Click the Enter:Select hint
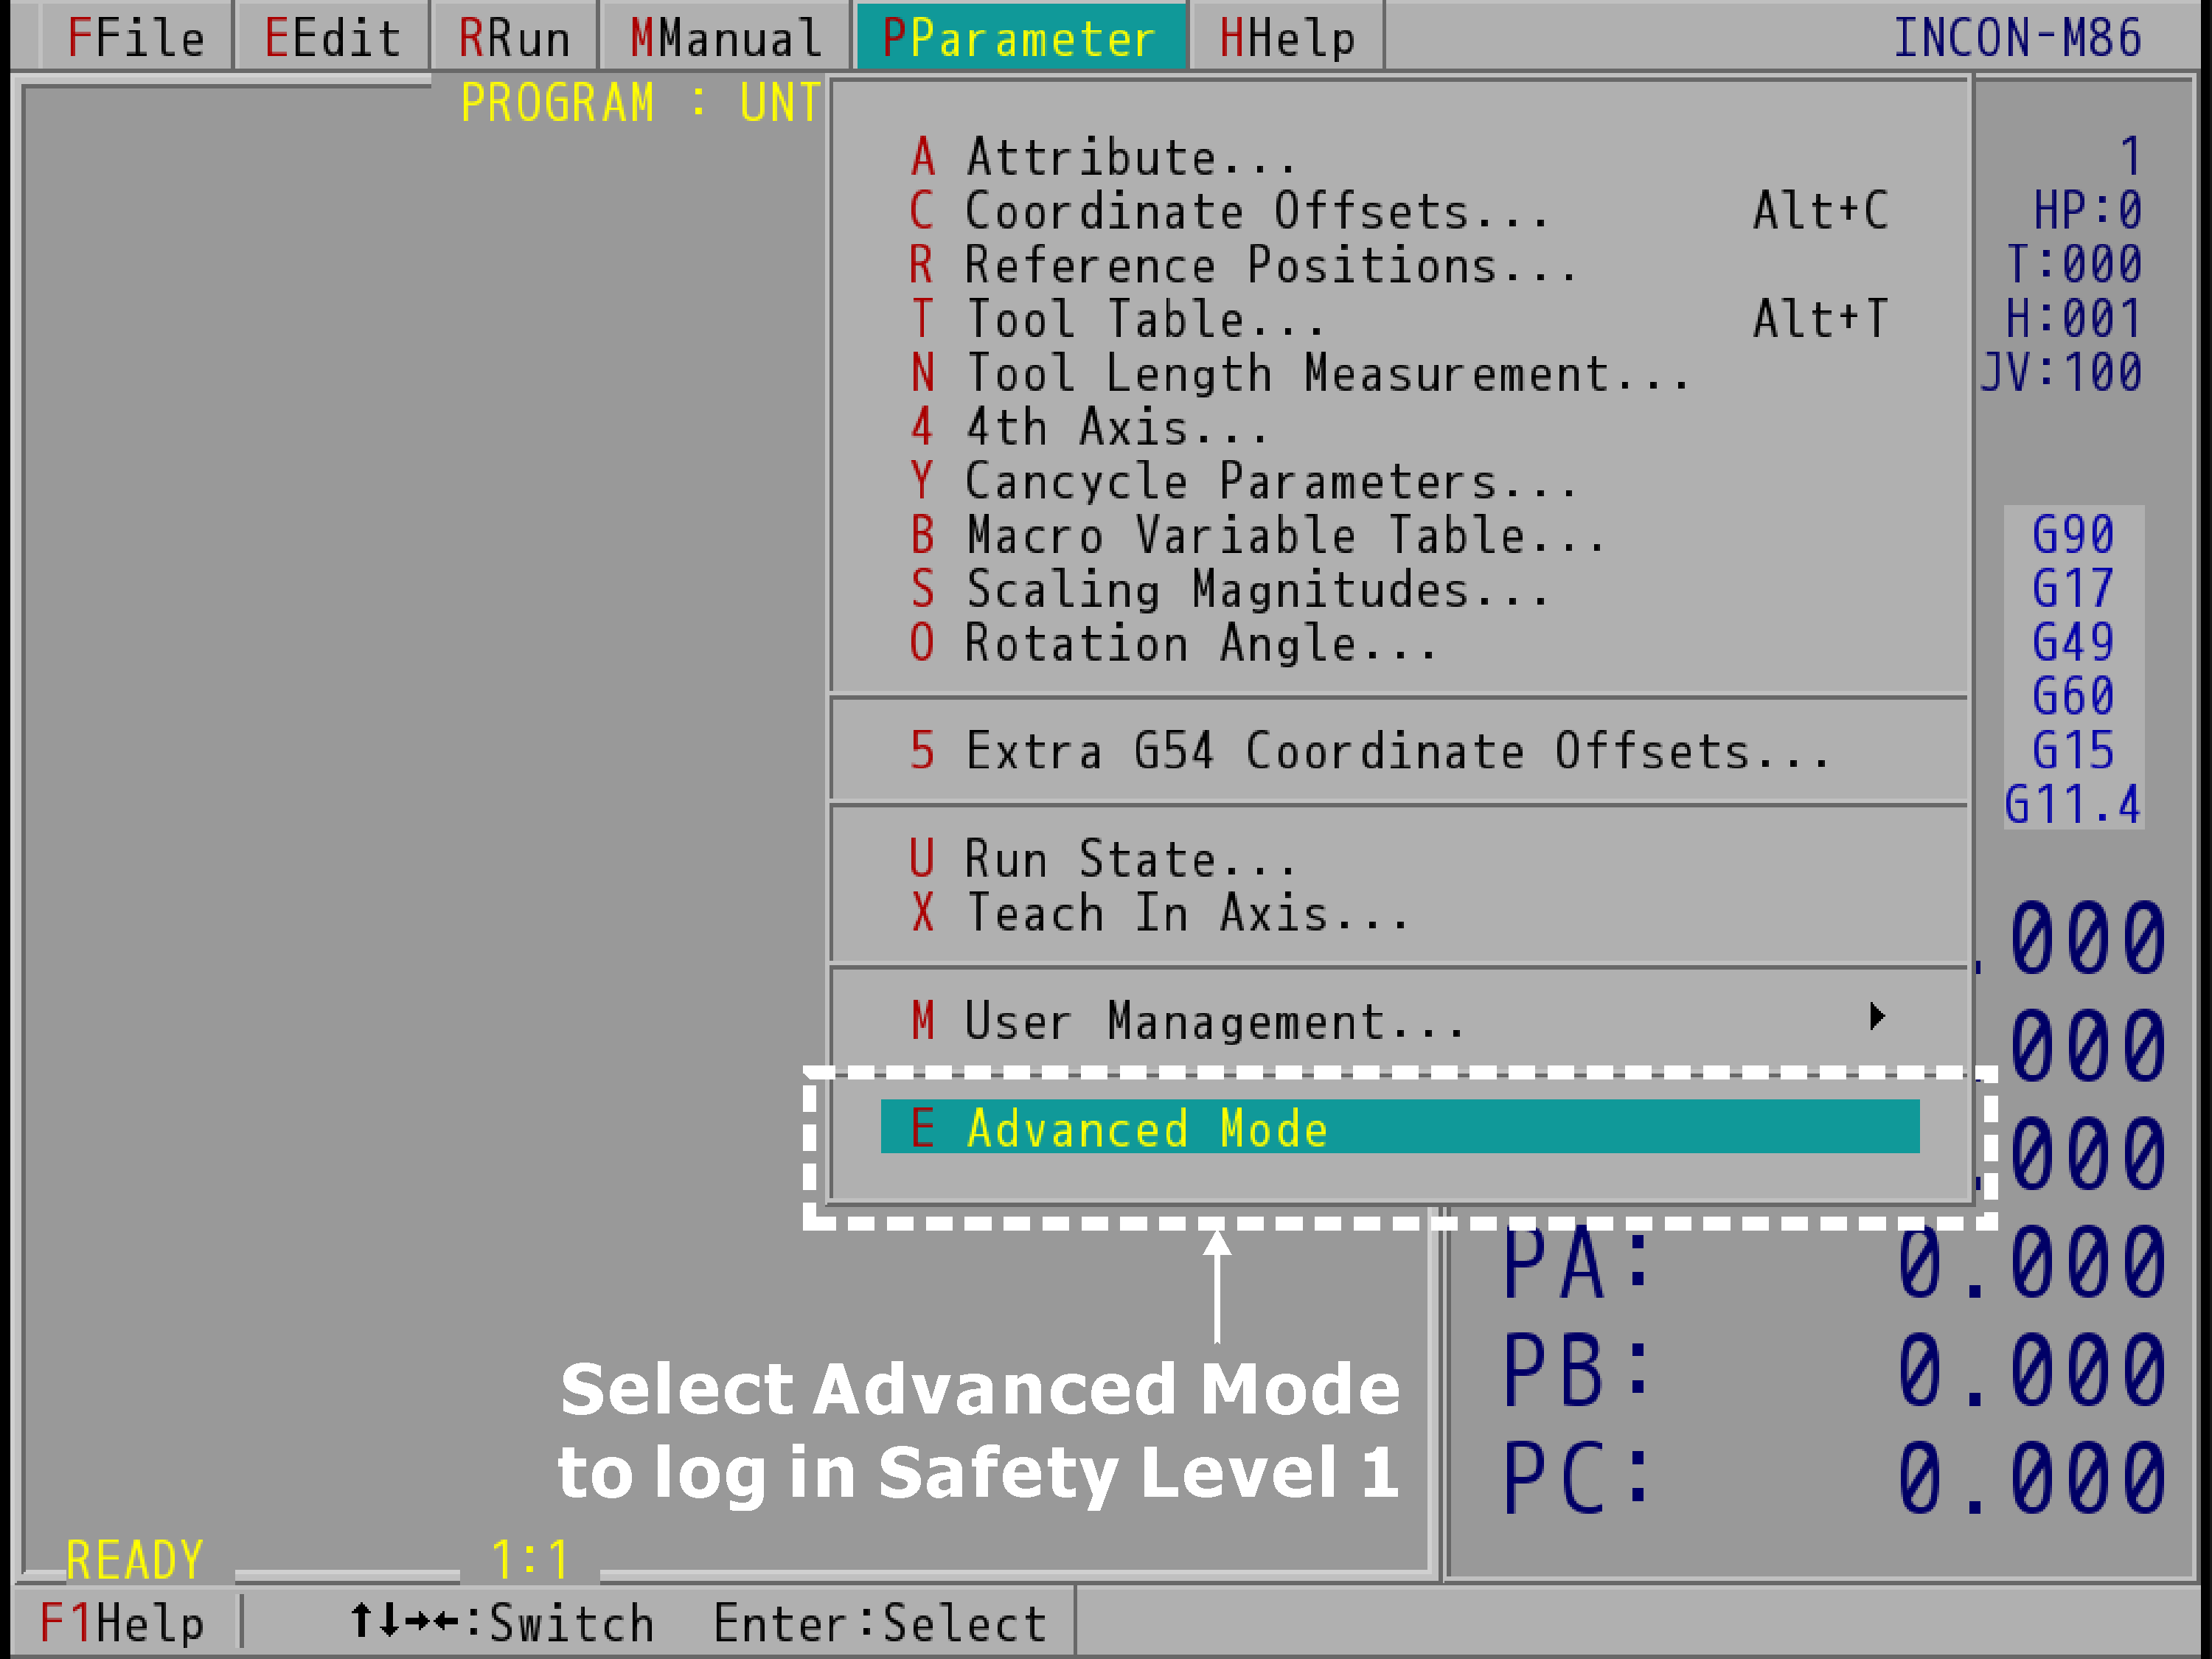Screen dimensions: 2212x1659 (880, 1622)
